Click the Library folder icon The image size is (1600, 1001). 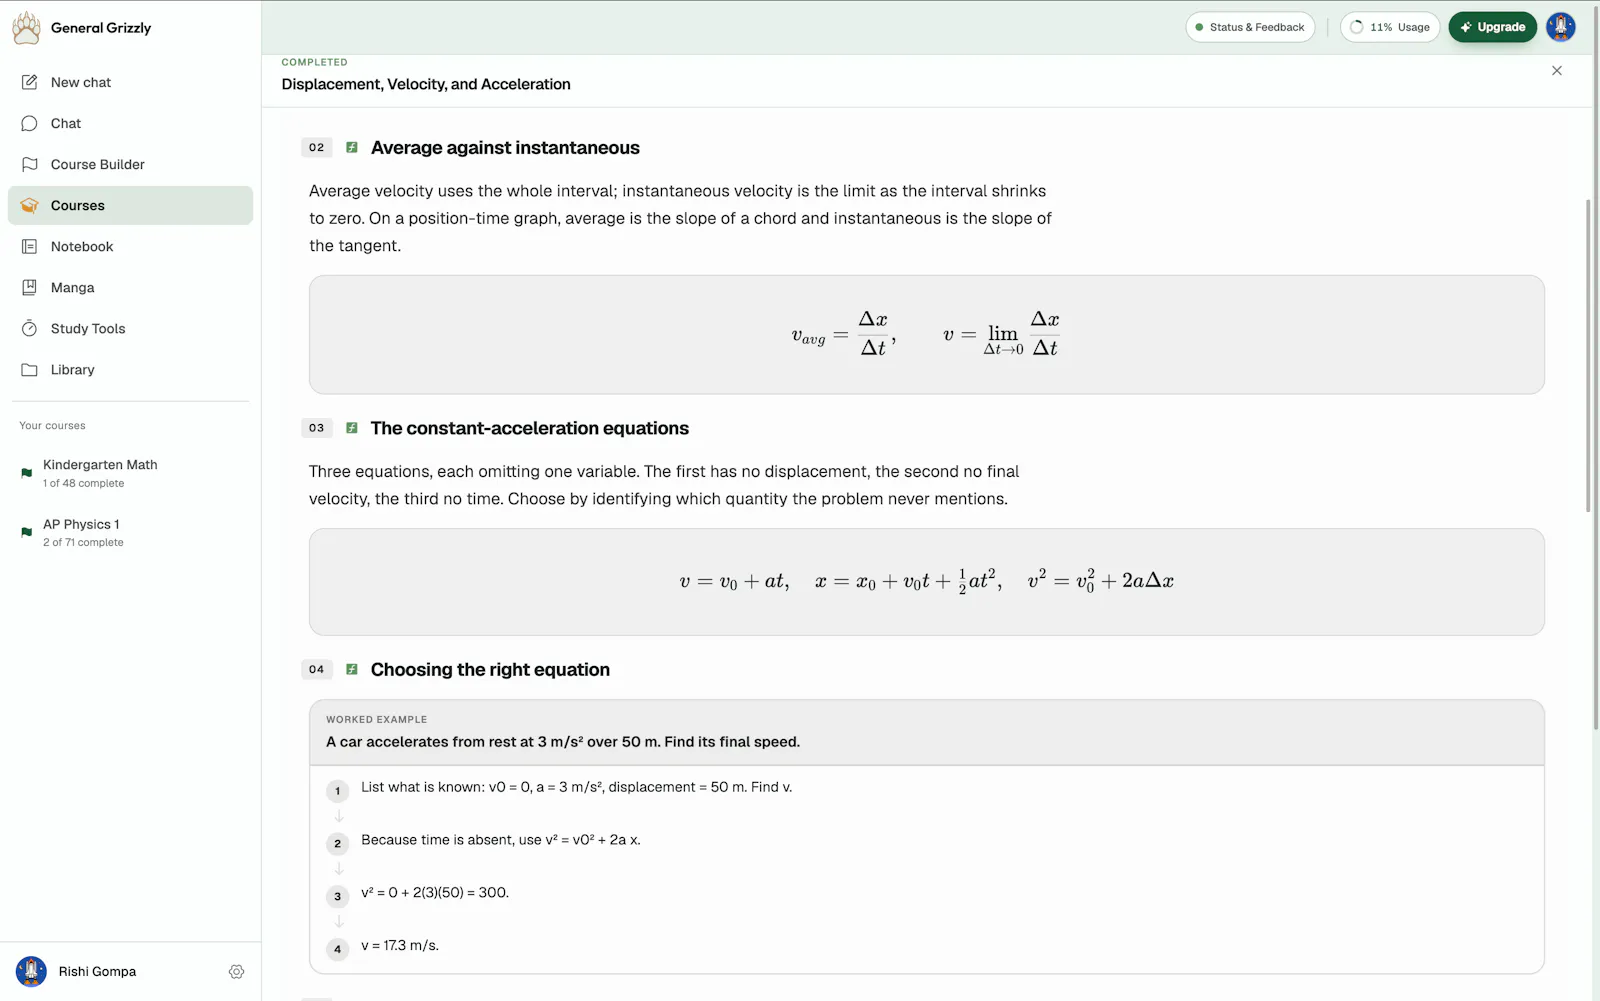[x=30, y=369]
